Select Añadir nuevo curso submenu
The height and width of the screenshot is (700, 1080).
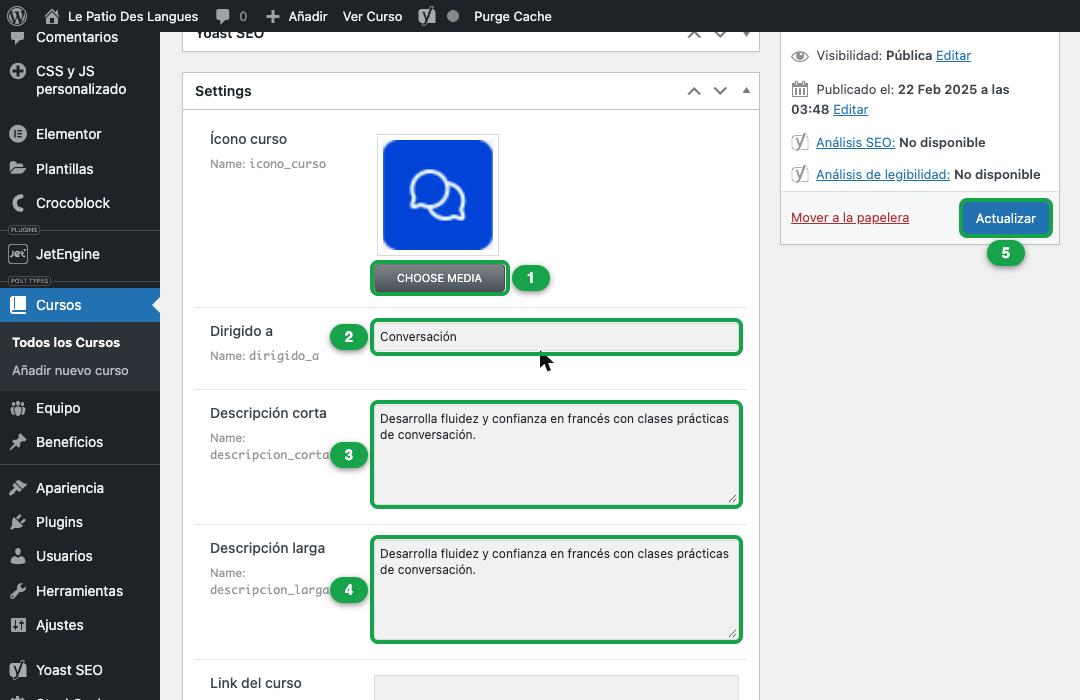click(70, 371)
